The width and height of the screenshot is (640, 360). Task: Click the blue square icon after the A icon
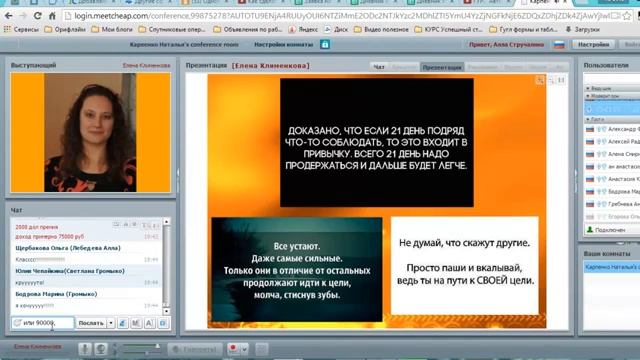[163, 323]
